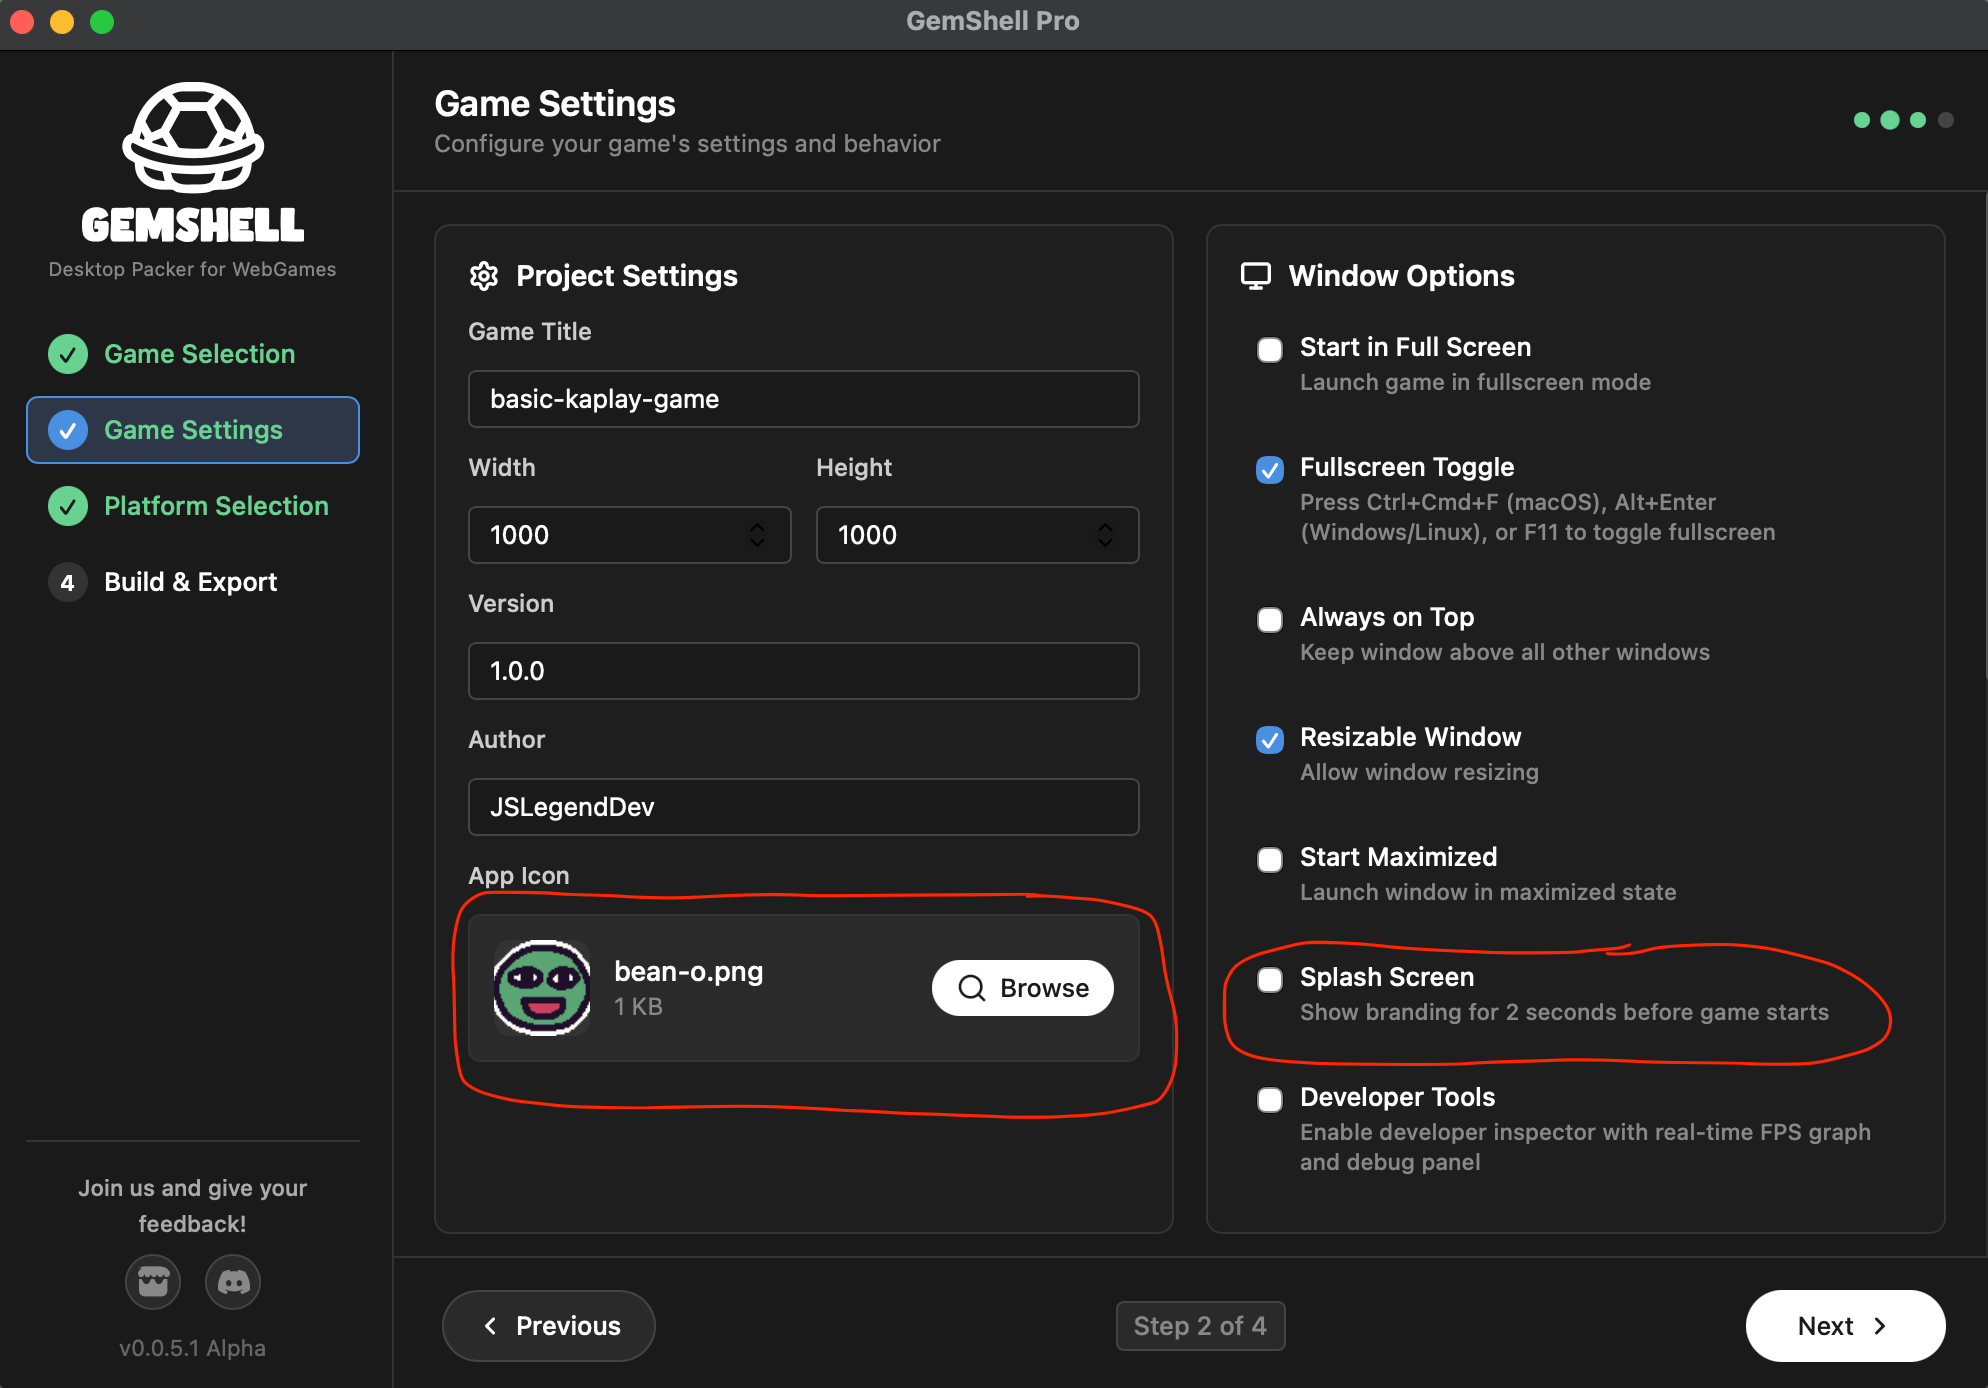Open the Discord icon link
Screen dimensions: 1988x1388
click(233, 1282)
